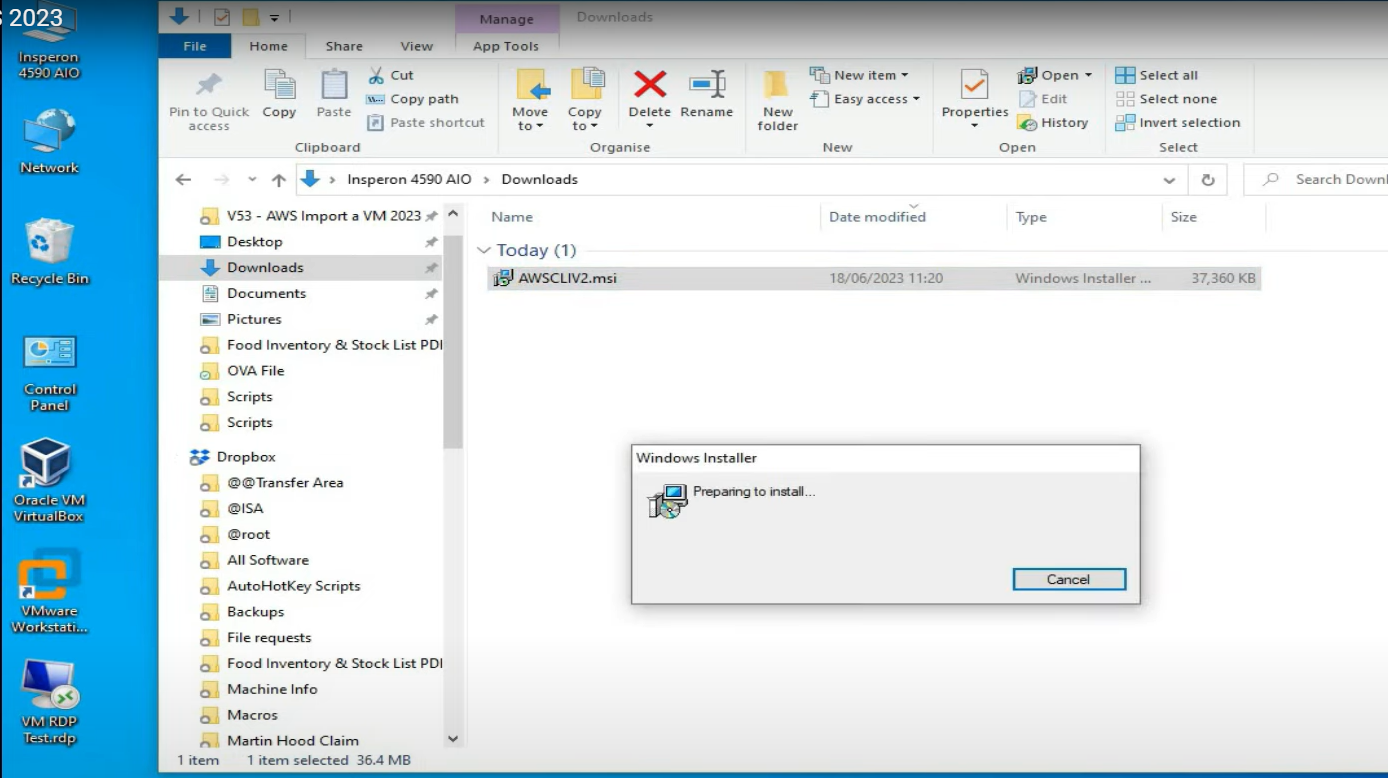1388x778 pixels.
Task: Select Desktop in navigation pane
Action: (x=254, y=242)
